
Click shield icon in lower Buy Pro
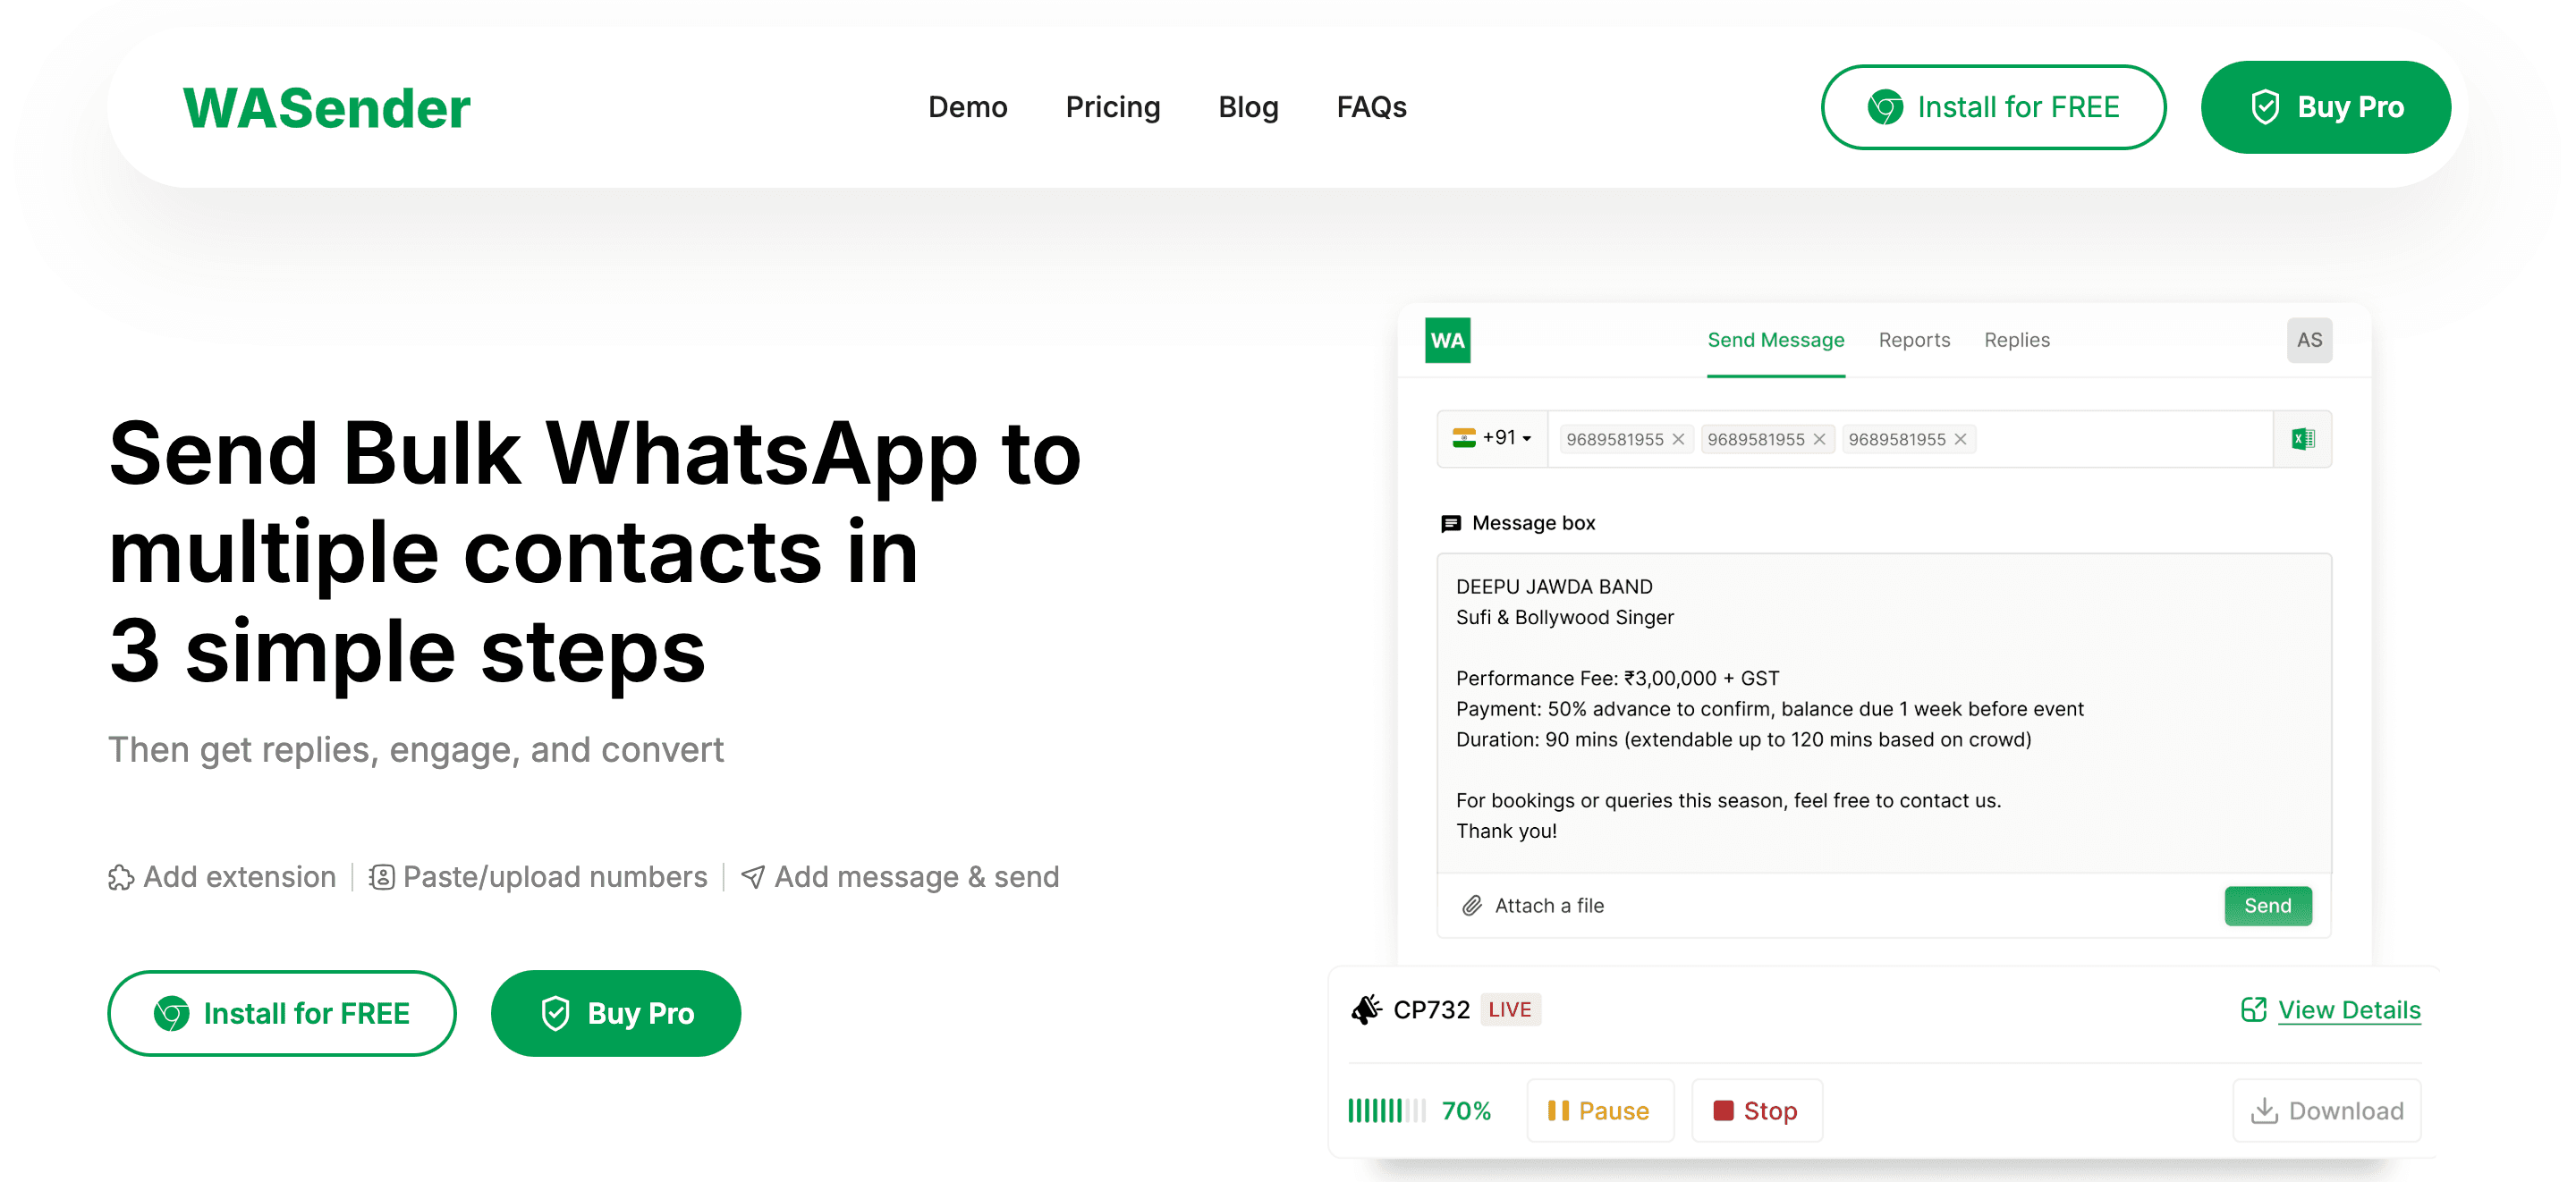[x=555, y=1014]
